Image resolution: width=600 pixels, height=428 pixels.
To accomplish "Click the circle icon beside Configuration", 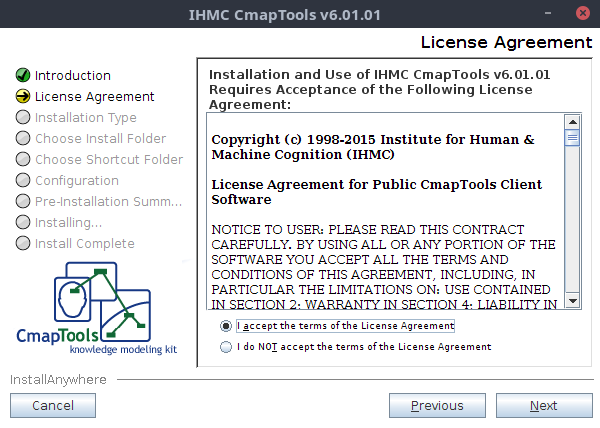I will (x=23, y=181).
